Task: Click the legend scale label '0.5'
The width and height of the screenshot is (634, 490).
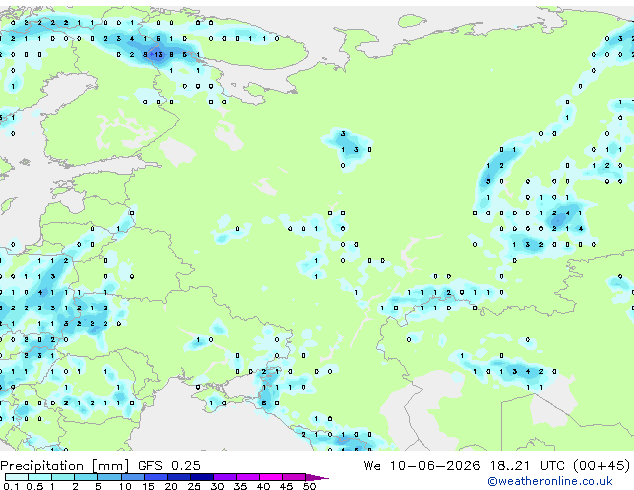Action: 35,486
